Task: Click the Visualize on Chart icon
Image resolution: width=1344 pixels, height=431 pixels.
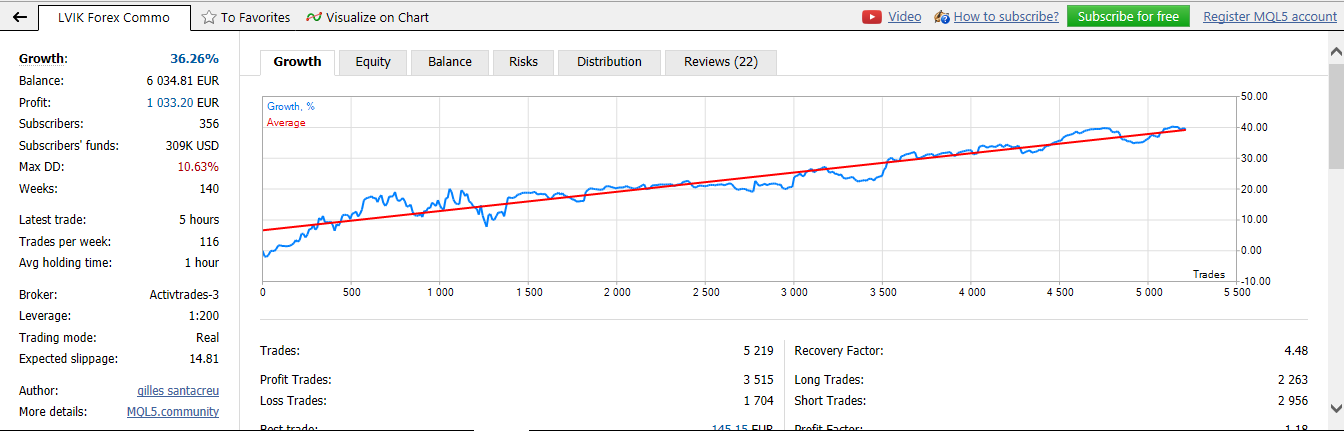Action: 314,17
